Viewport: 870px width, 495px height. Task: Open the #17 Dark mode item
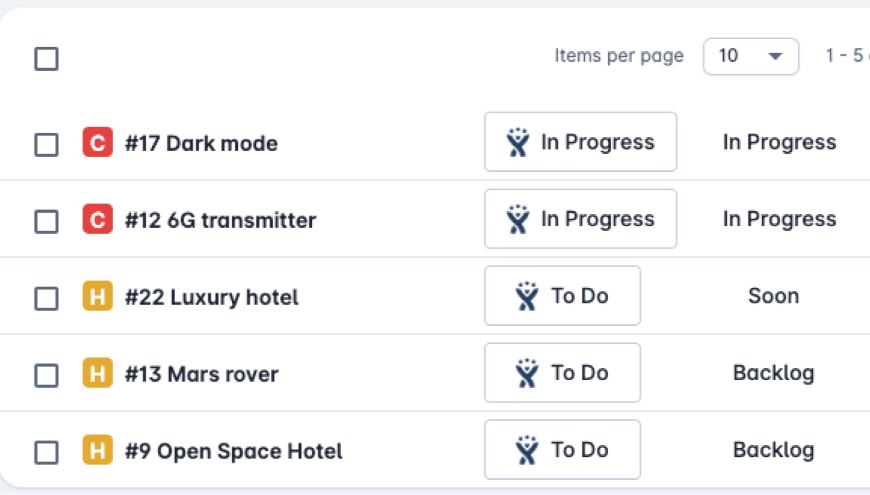point(201,143)
